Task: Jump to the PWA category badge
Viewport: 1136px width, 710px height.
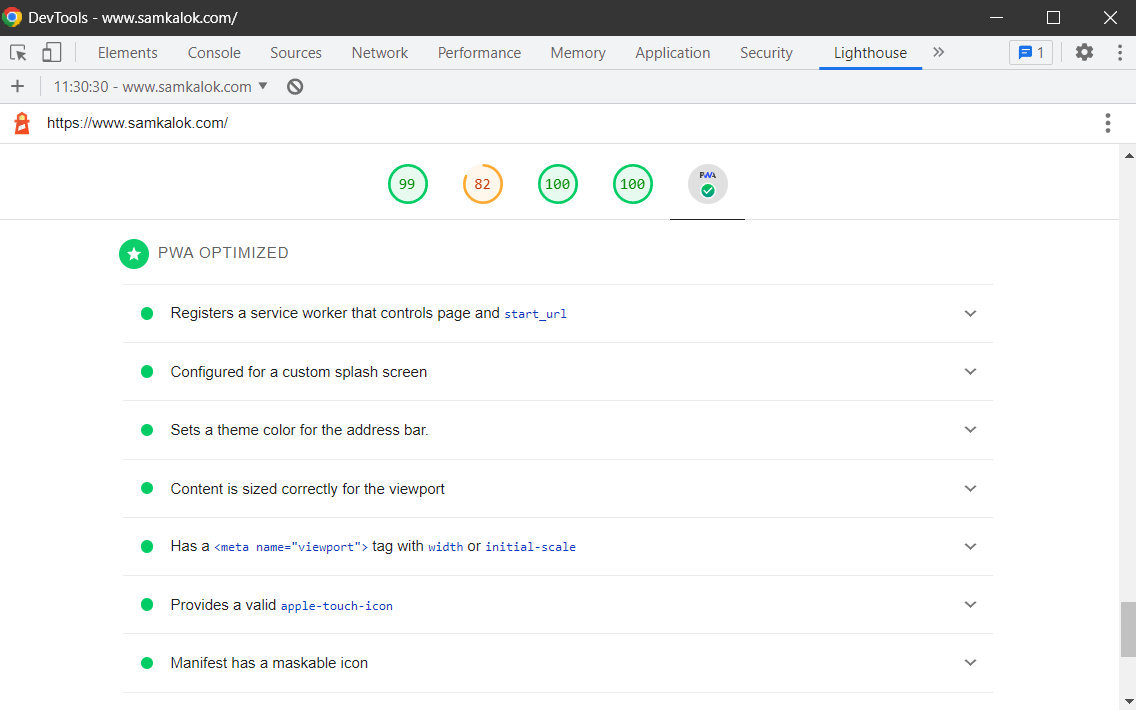Action: click(707, 184)
